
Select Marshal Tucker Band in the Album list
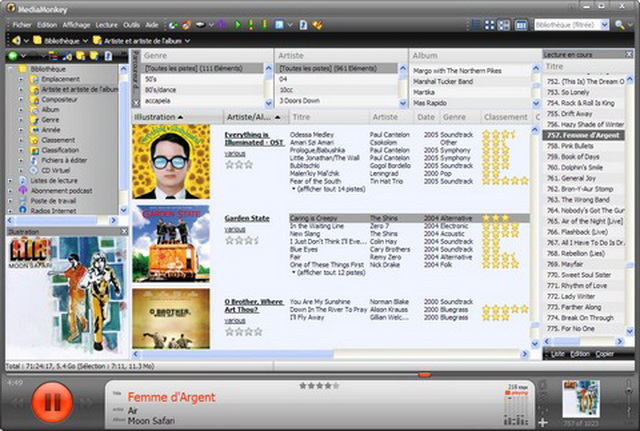coord(471,81)
